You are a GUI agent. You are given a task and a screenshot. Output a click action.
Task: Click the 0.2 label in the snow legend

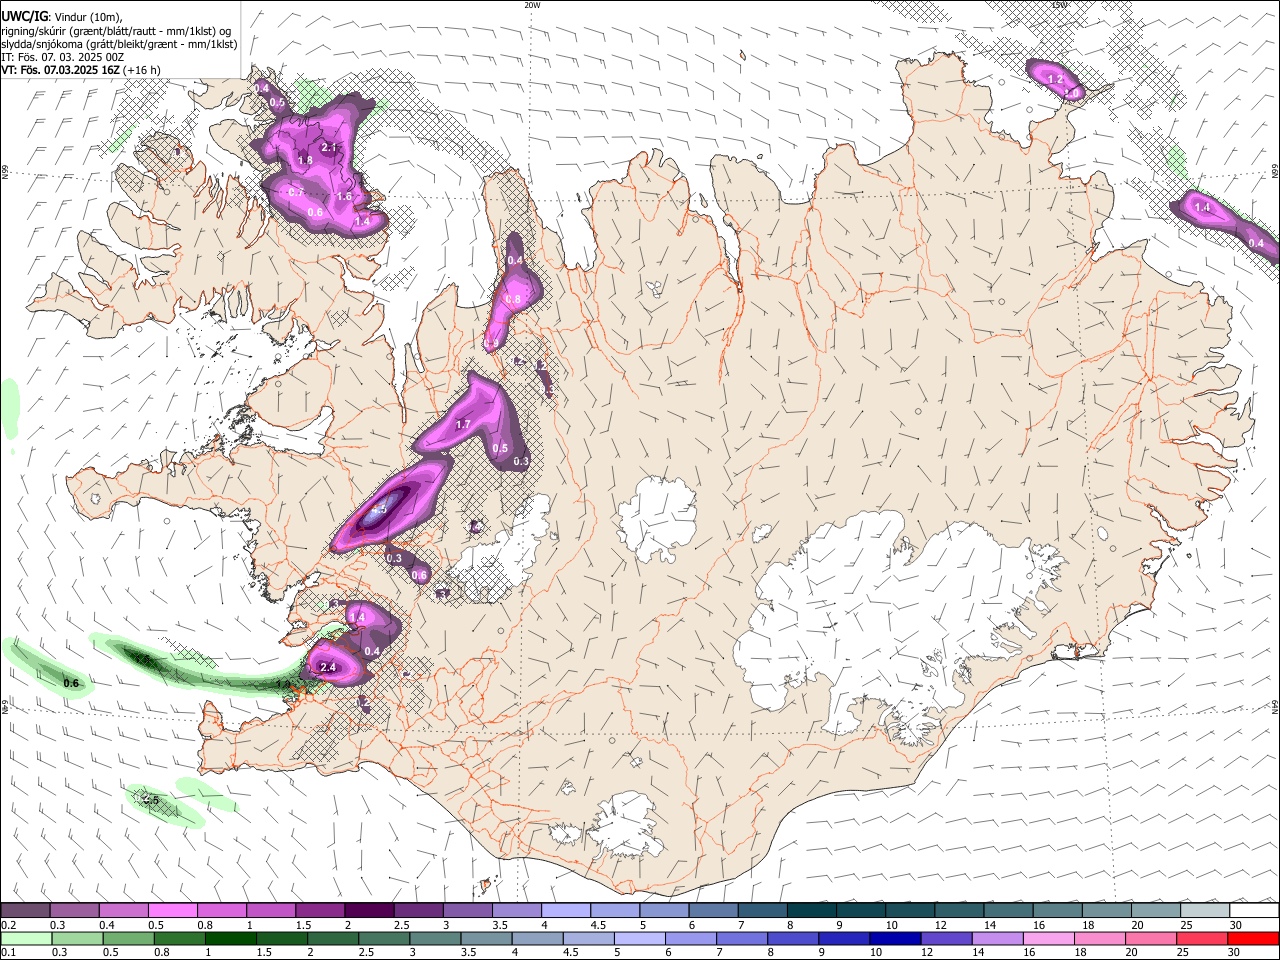pyautogui.click(x=7, y=925)
